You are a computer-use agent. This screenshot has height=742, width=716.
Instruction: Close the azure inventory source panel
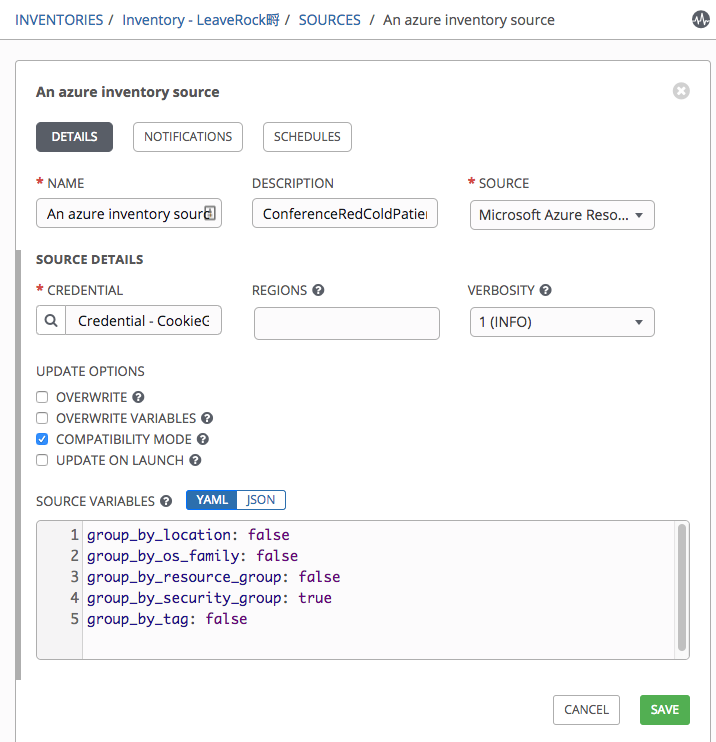[x=681, y=91]
